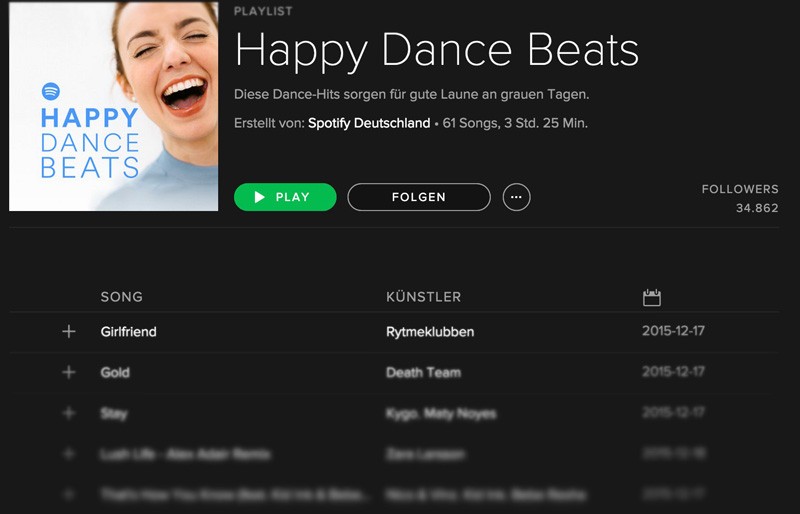Start playback with the green Play button

point(285,197)
